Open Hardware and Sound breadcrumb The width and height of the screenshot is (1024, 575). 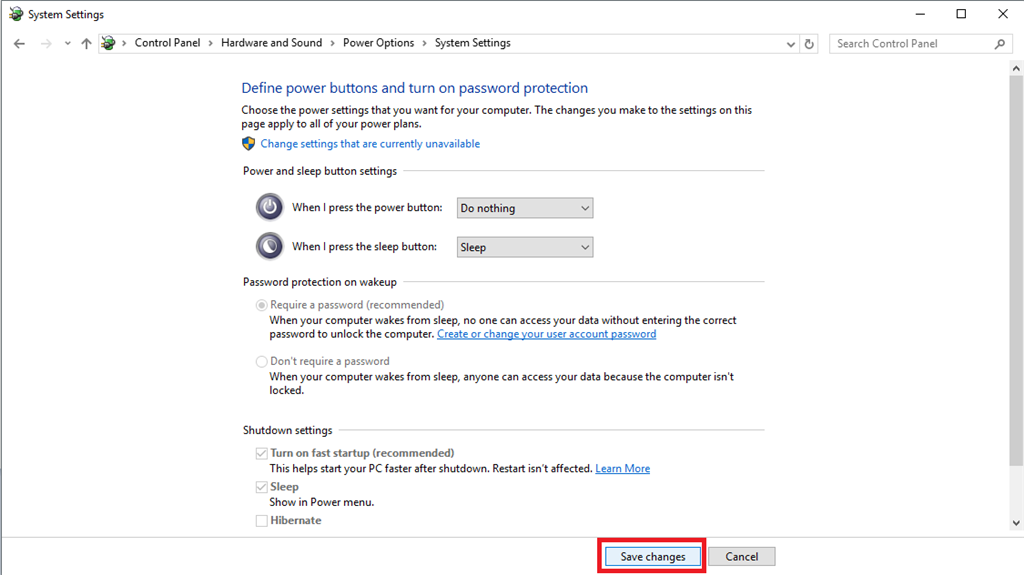[272, 42]
